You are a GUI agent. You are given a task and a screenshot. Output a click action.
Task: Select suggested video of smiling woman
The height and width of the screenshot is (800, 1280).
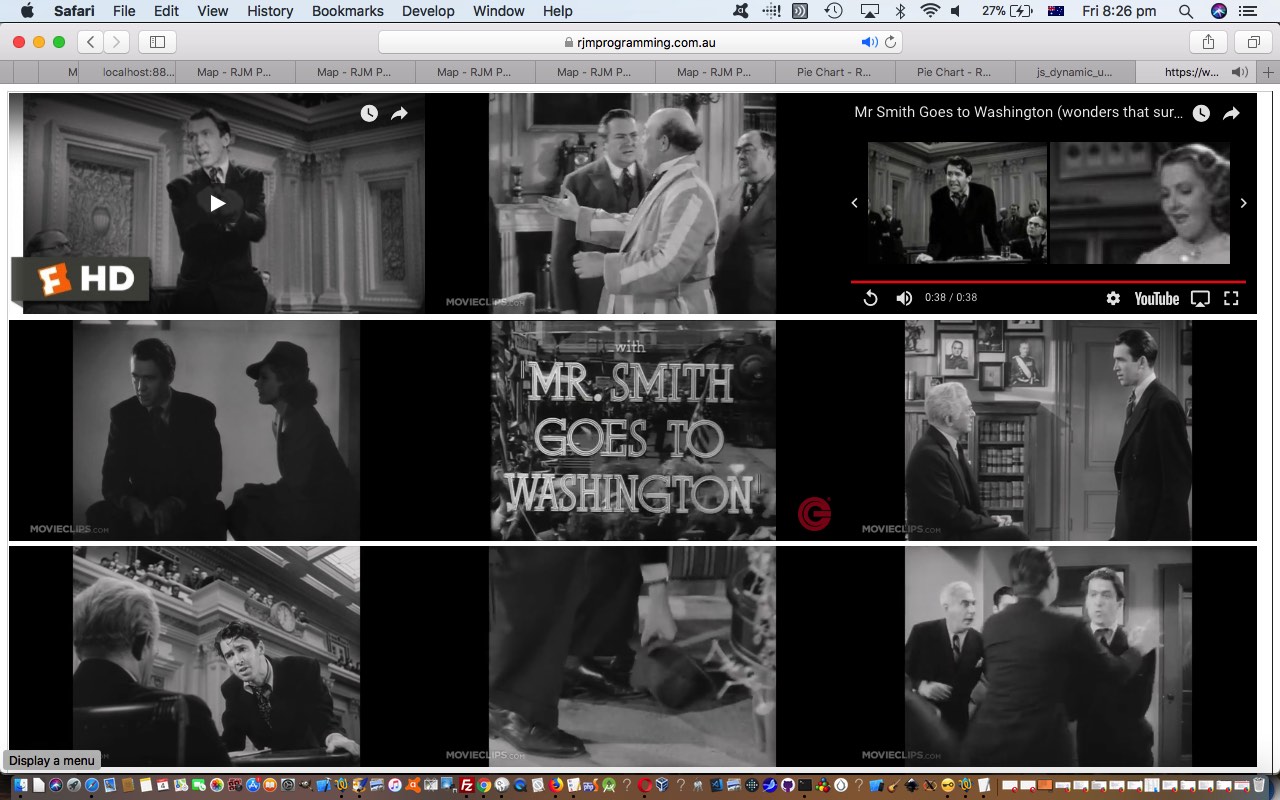tap(1139, 203)
